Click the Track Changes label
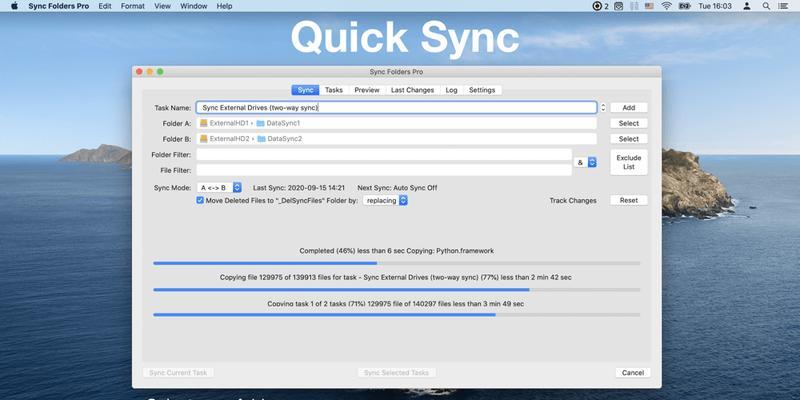 pyautogui.click(x=572, y=201)
